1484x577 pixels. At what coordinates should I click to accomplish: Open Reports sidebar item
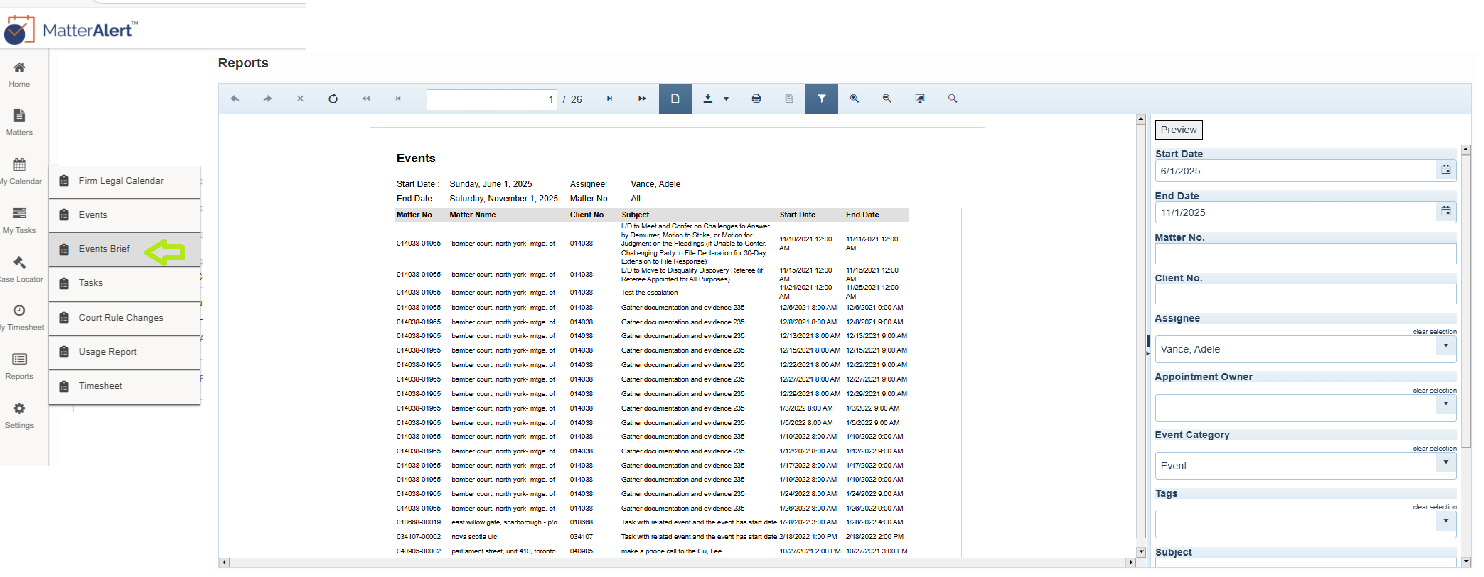tap(19, 367)
